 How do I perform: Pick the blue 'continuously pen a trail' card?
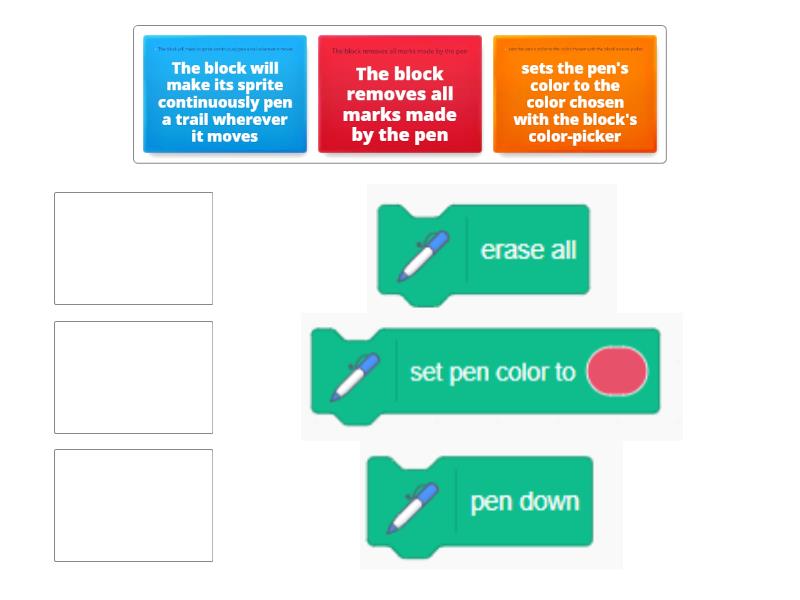[225, 94]
